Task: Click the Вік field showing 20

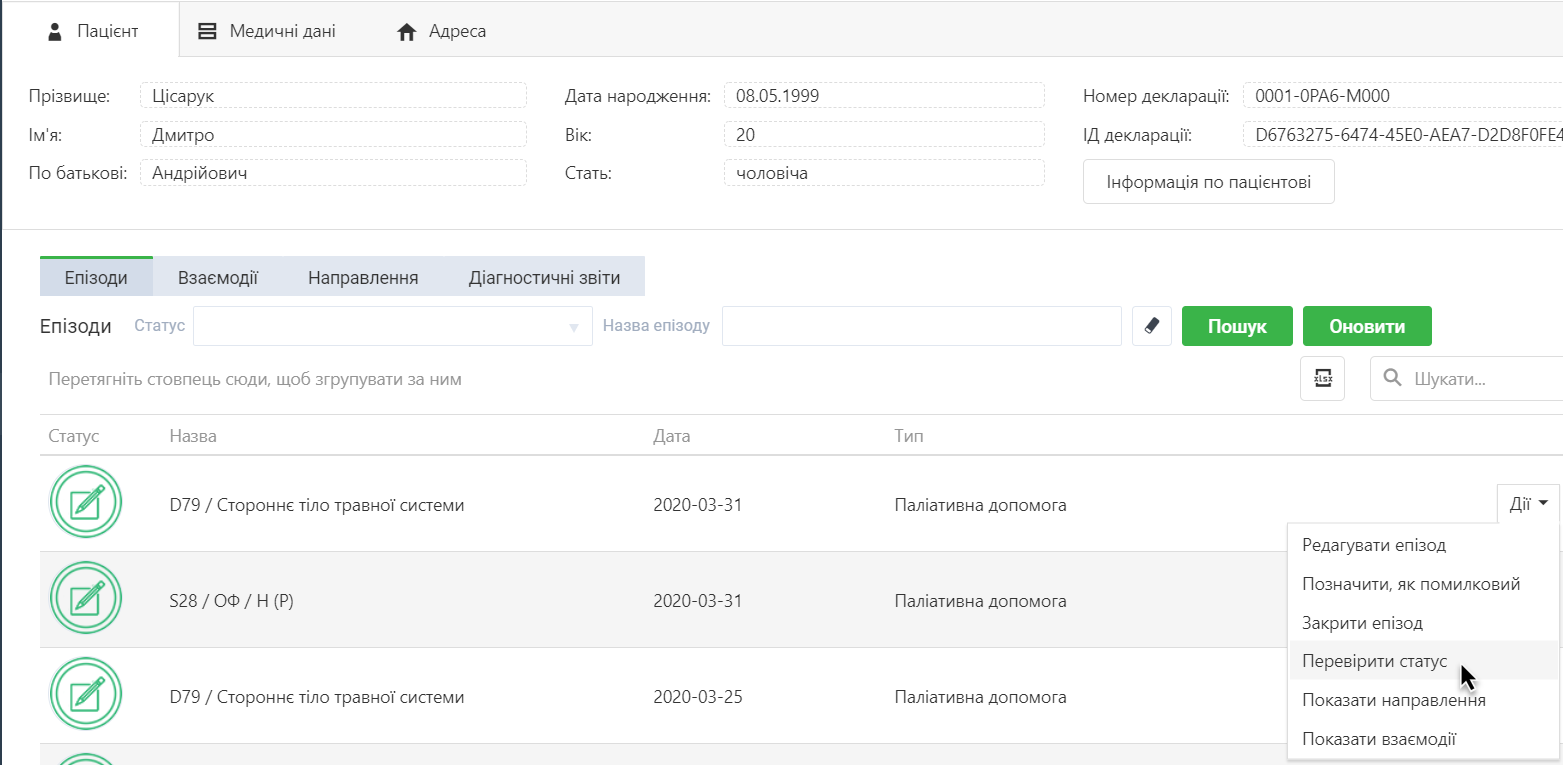Action: (884, 135)
